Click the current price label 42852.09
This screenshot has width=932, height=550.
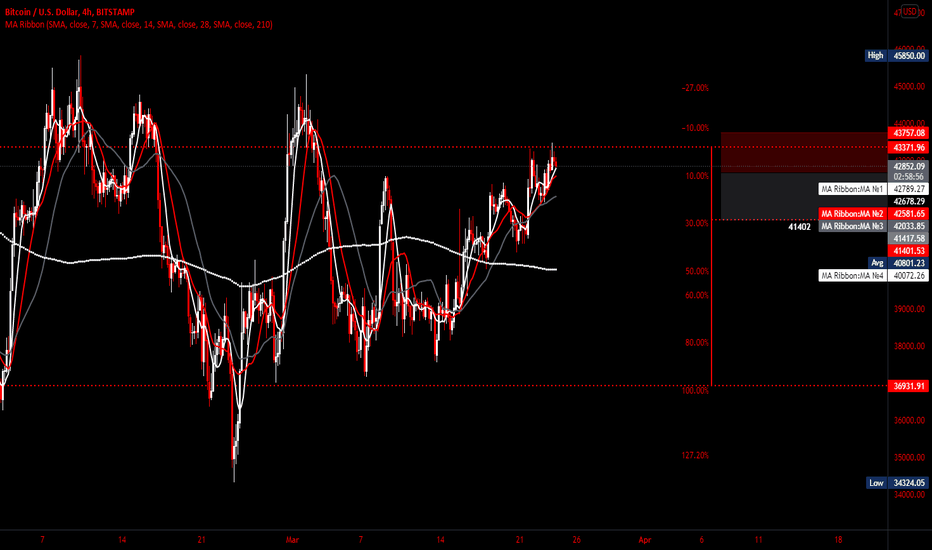908,166
